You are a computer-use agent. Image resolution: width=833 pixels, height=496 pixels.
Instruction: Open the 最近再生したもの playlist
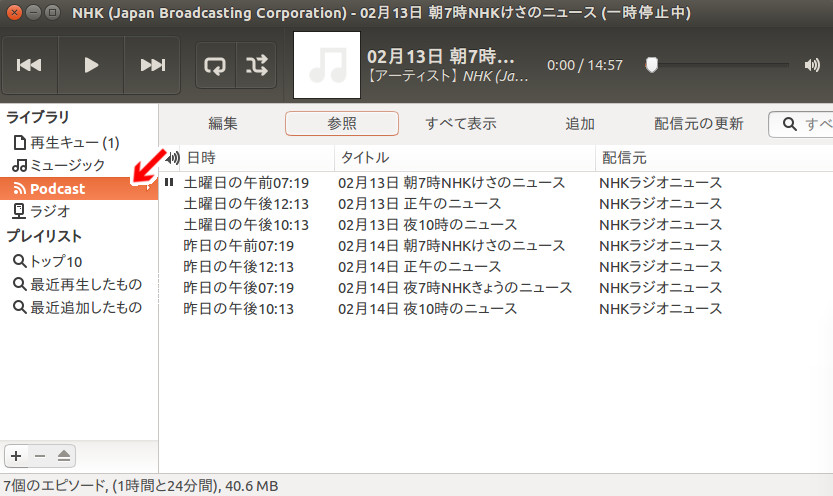(x=77, y=284)
